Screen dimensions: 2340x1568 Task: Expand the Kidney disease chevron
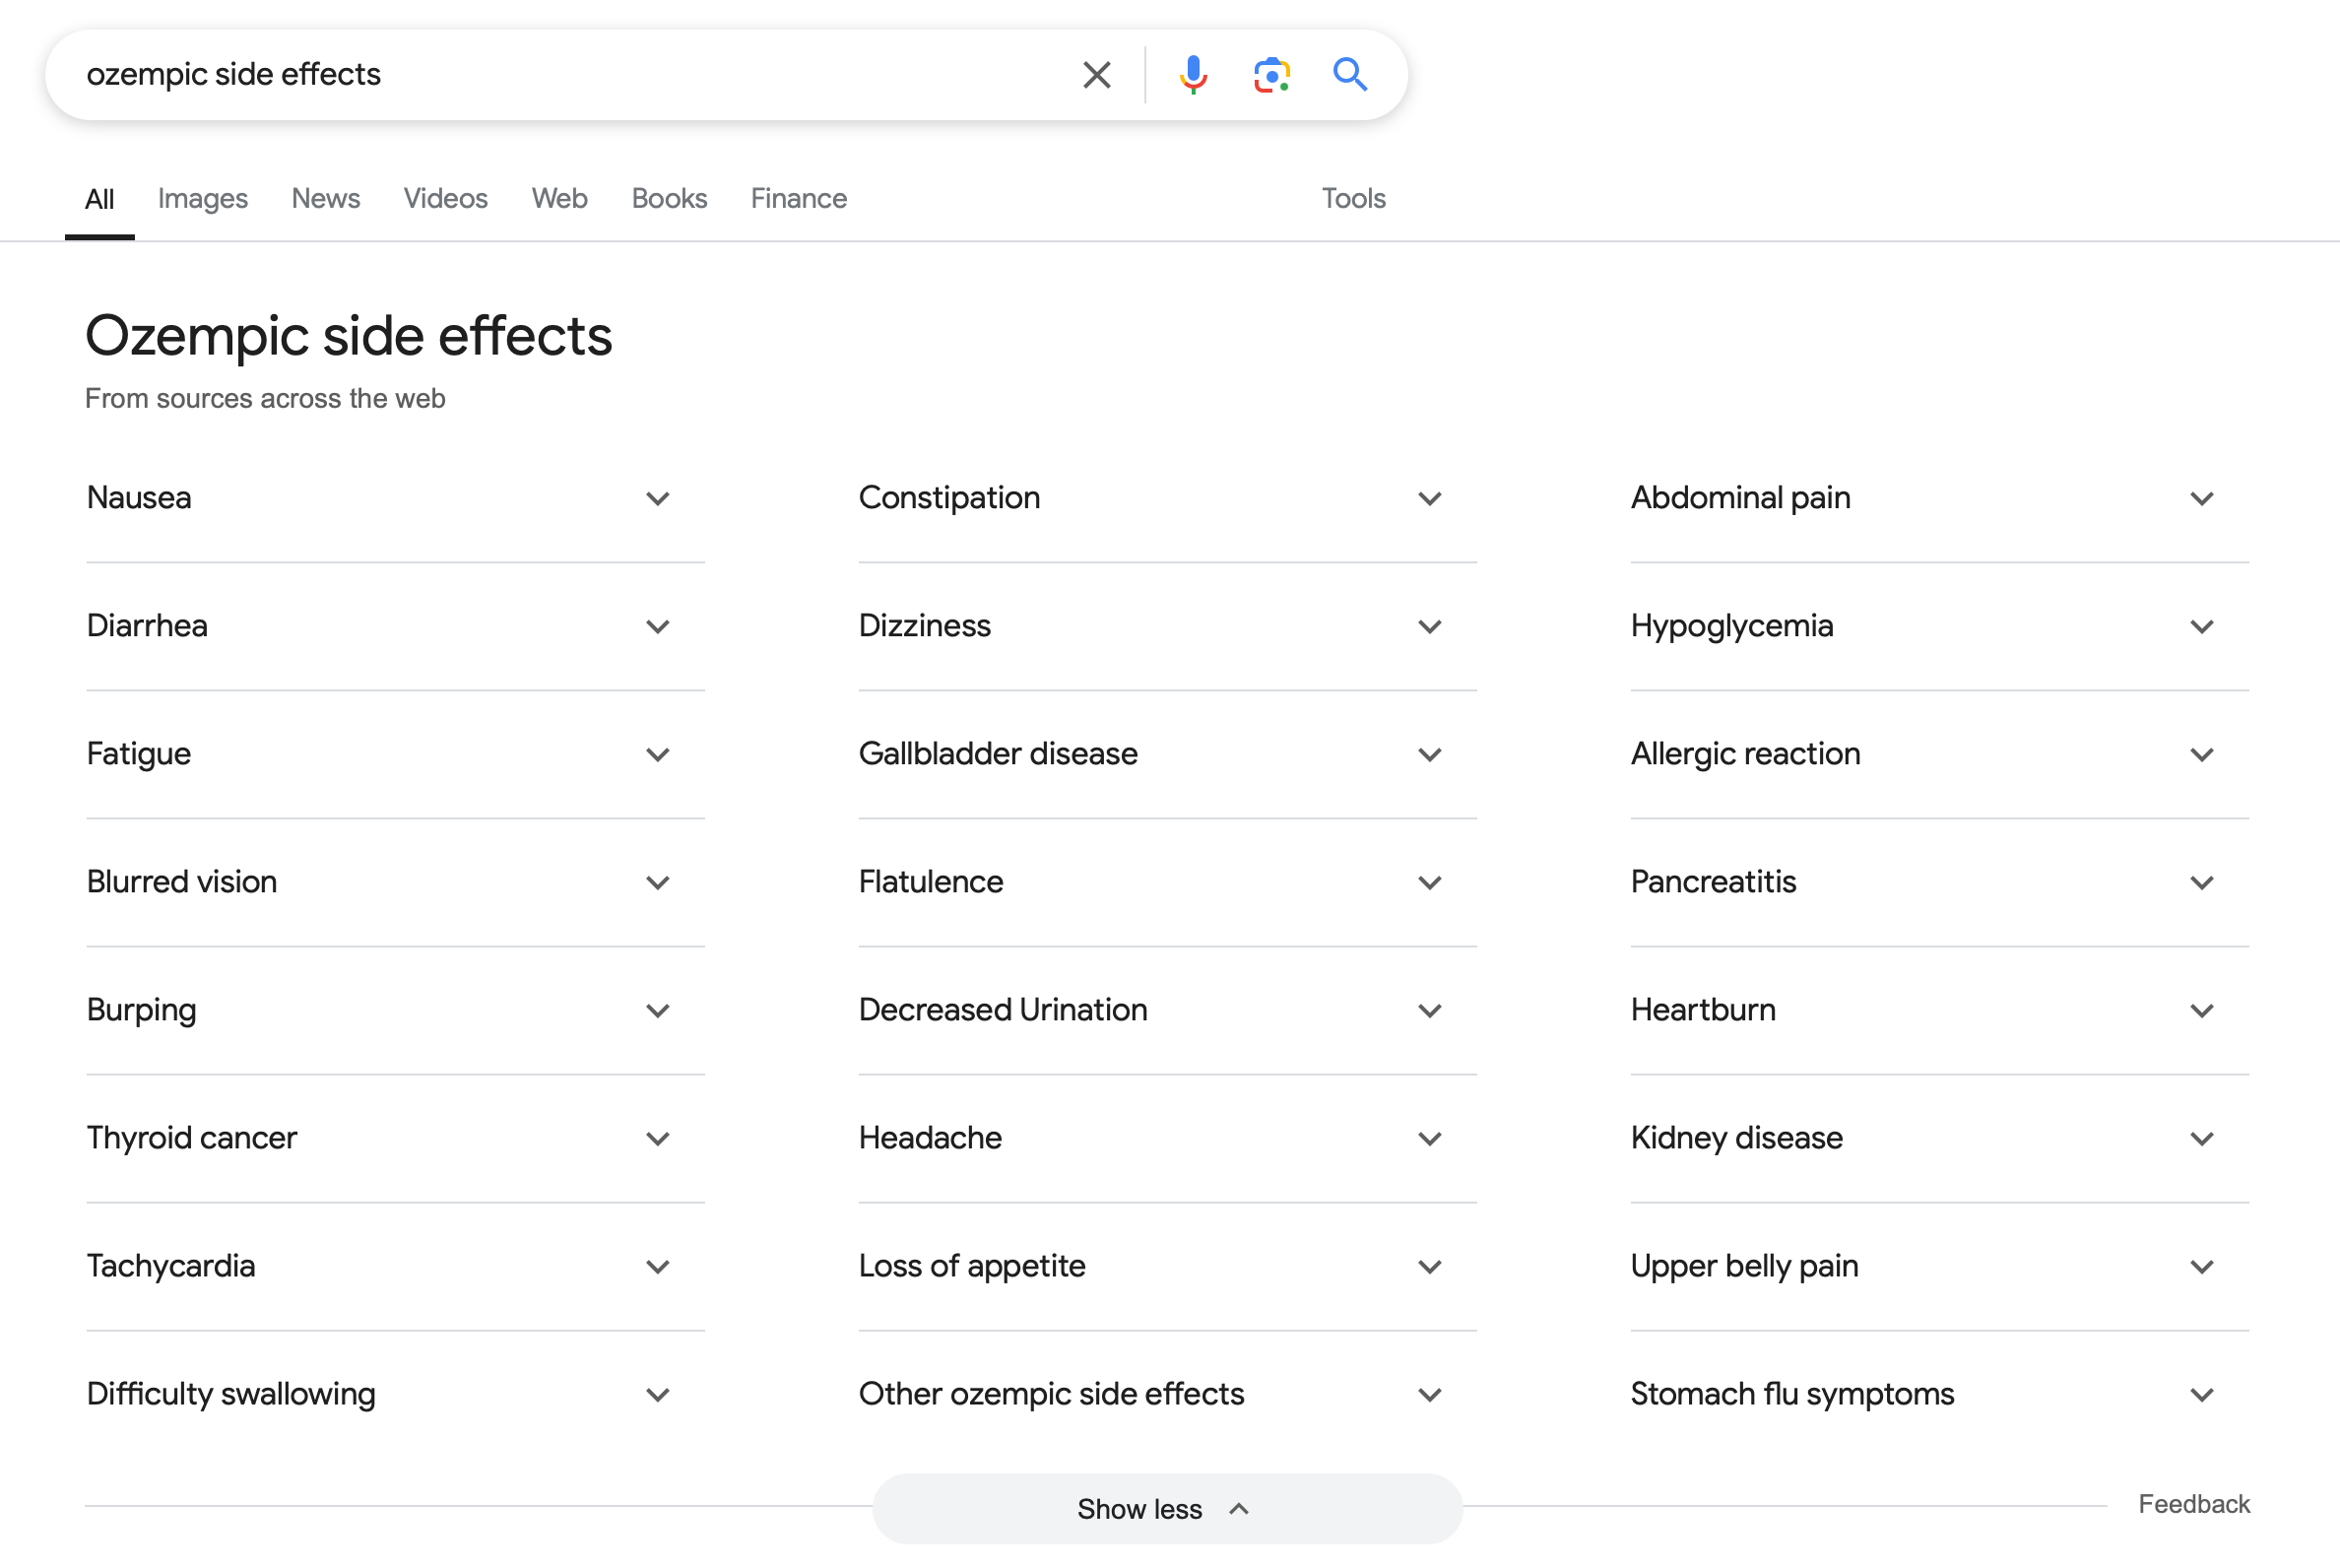(2202, 1139)
